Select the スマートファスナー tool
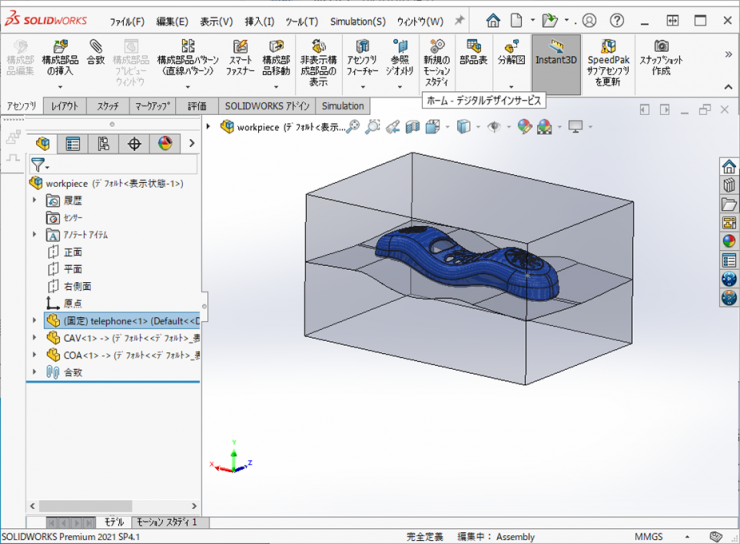 pyautogui.click(x=240, y=58)
